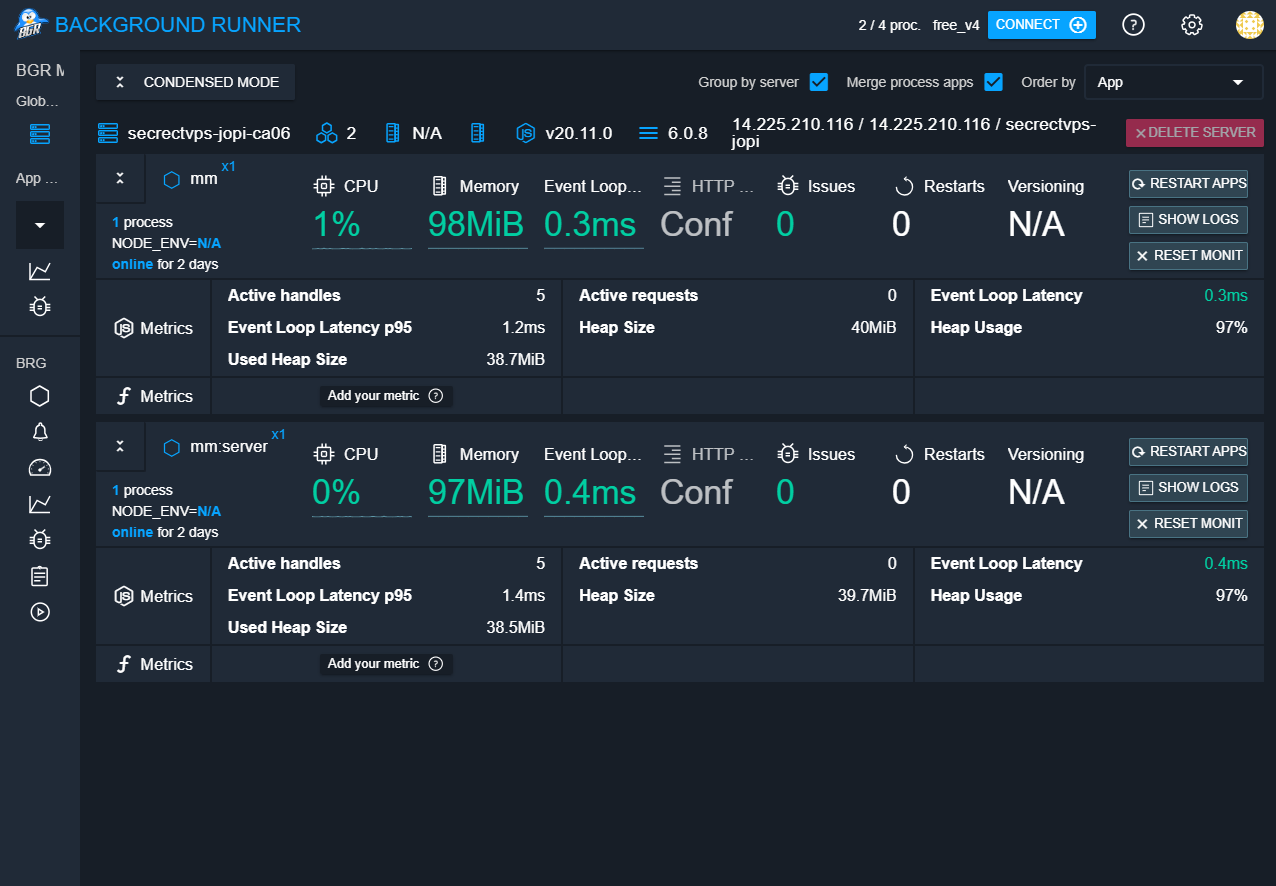Click mm:server's 0.4ms event loop headline value
1276x886 pixels.
[x=590, y=492]
